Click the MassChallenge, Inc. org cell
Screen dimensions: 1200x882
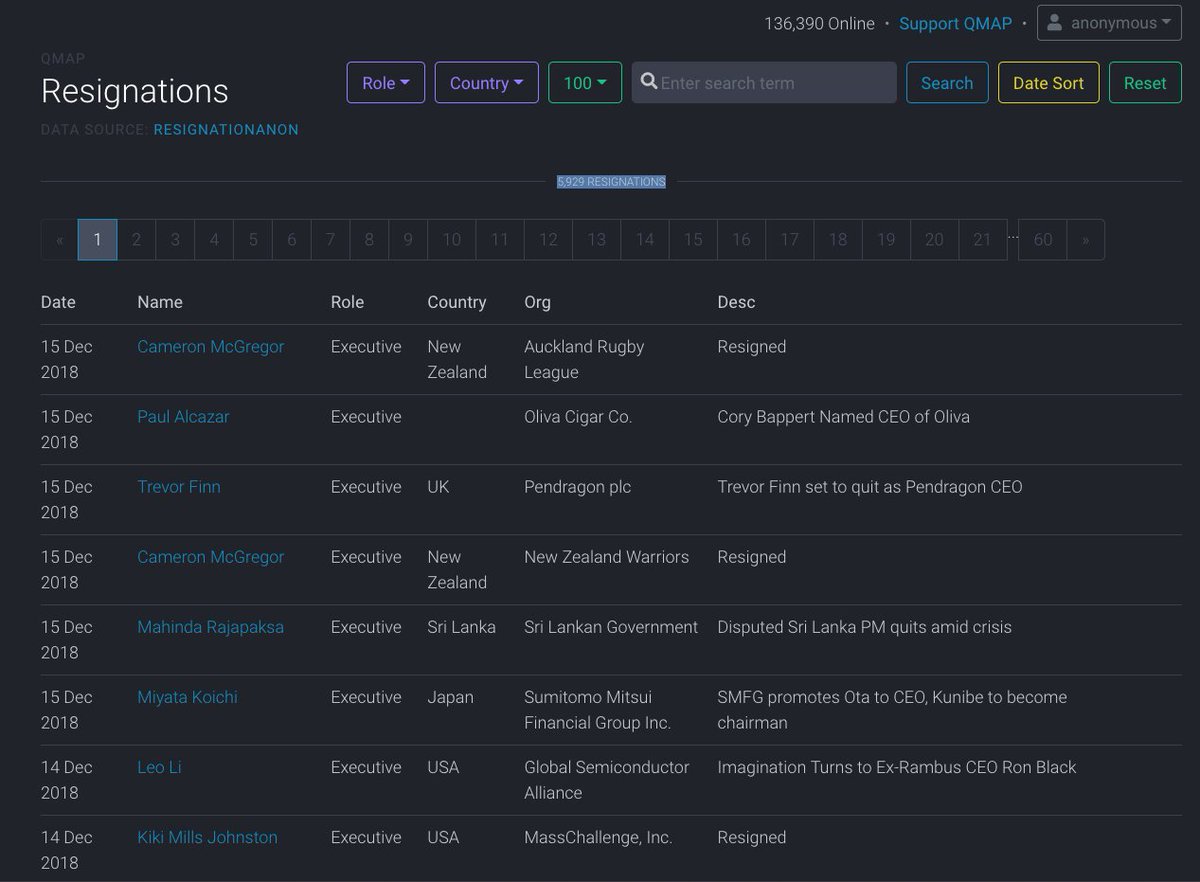tap(598, 837)
